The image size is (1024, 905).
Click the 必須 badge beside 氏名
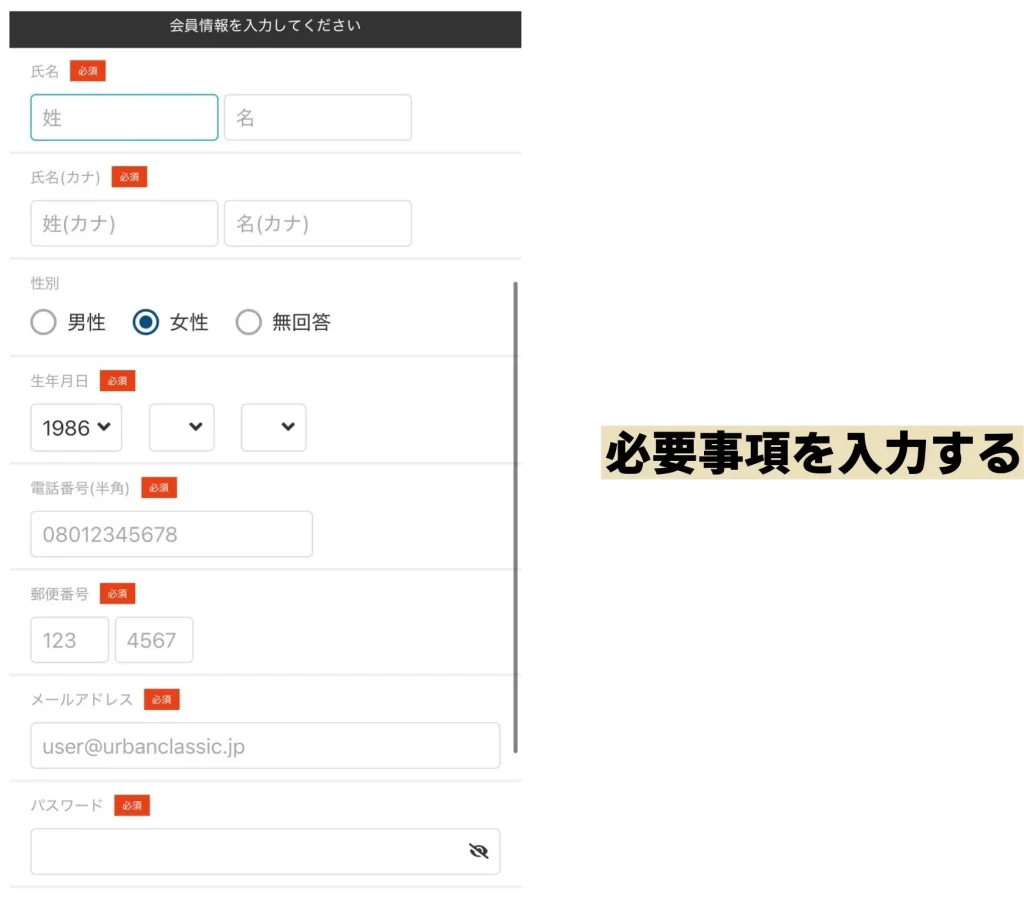[x=88, y=71]
